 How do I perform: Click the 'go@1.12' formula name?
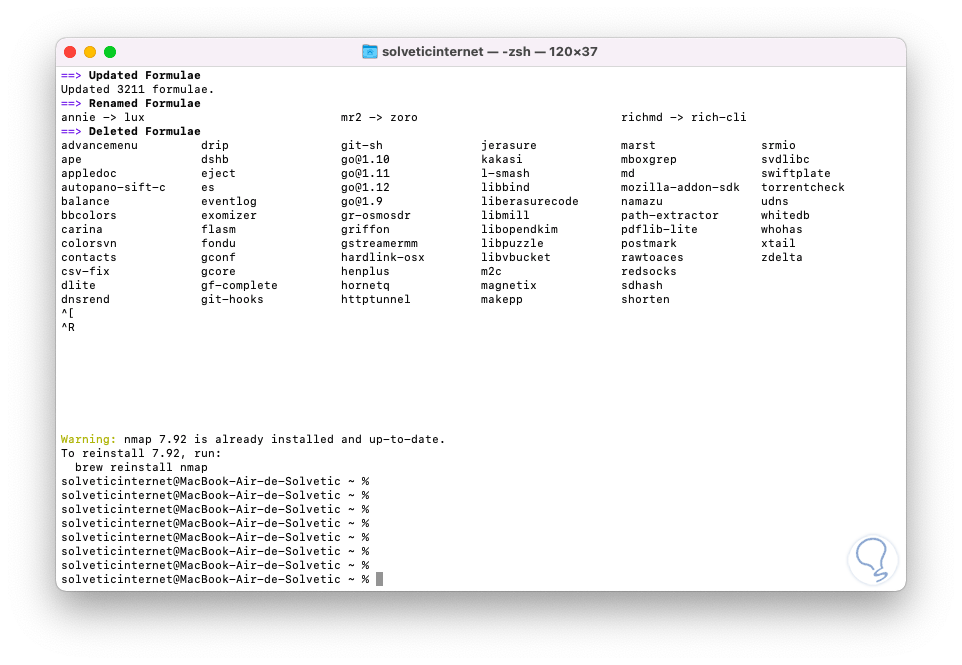pos(366,188)
